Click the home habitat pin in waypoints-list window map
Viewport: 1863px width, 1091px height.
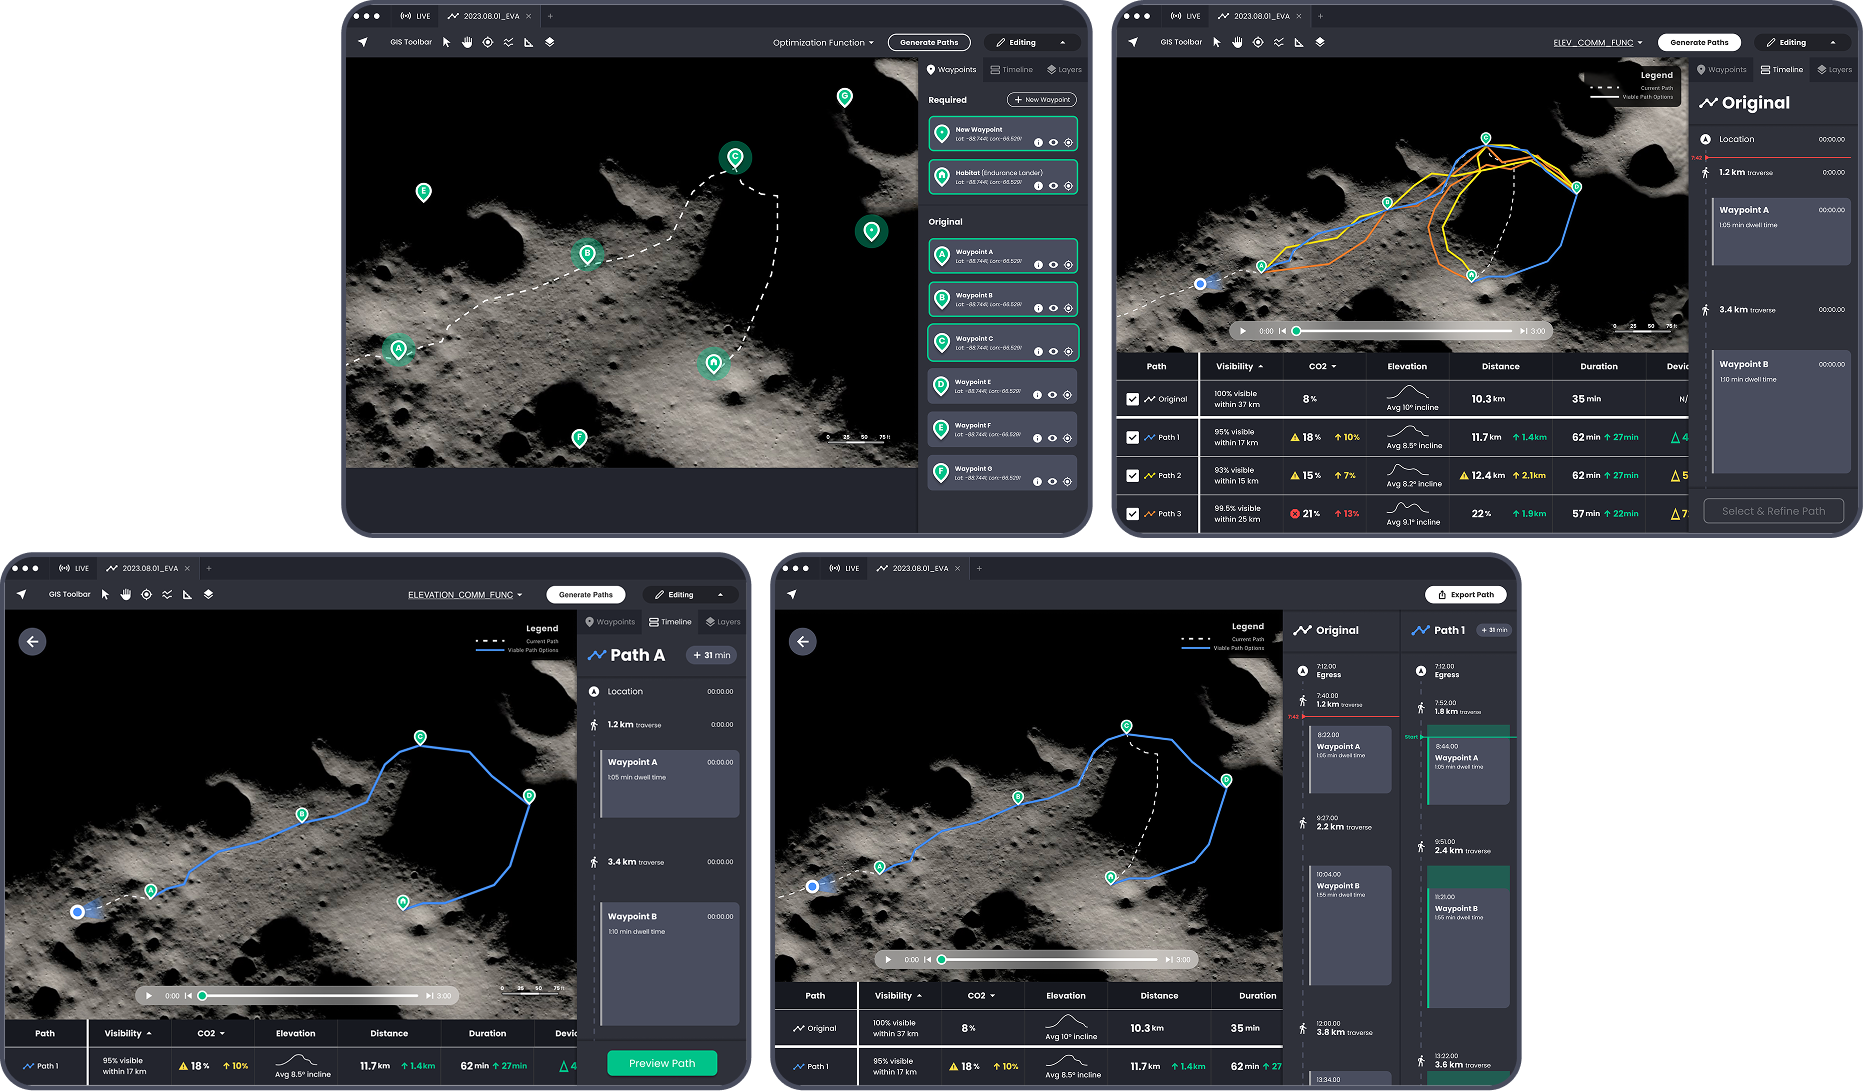[714, 363]
